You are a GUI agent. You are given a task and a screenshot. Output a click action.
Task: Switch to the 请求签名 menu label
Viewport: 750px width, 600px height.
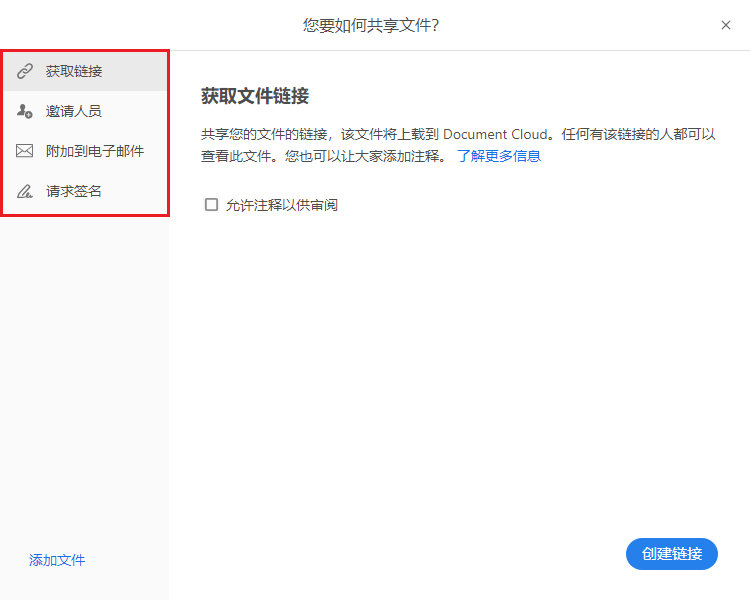point(74,191)
